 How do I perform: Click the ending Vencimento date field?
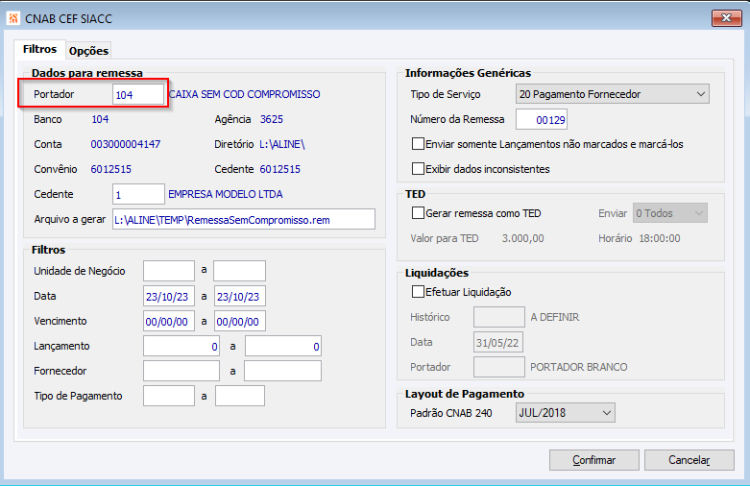[x=240, y=321]
